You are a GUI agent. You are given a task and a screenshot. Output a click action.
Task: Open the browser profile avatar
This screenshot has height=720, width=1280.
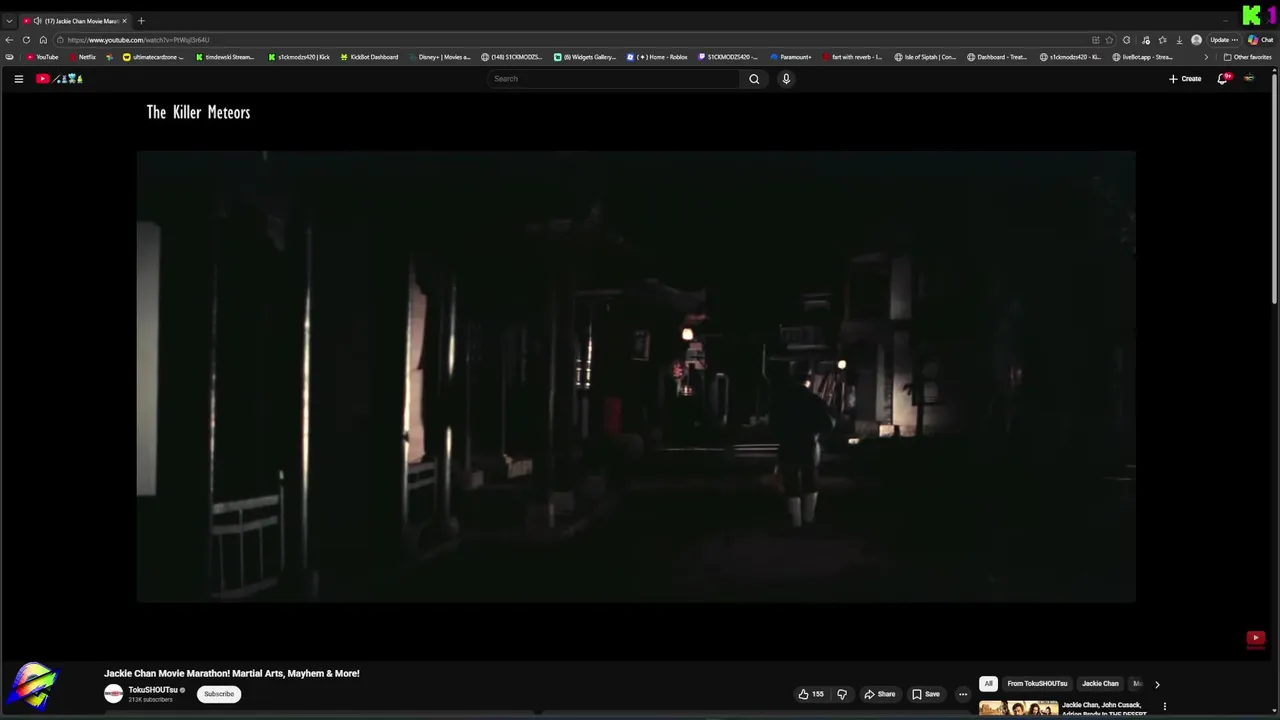[x=1196, y=40]
